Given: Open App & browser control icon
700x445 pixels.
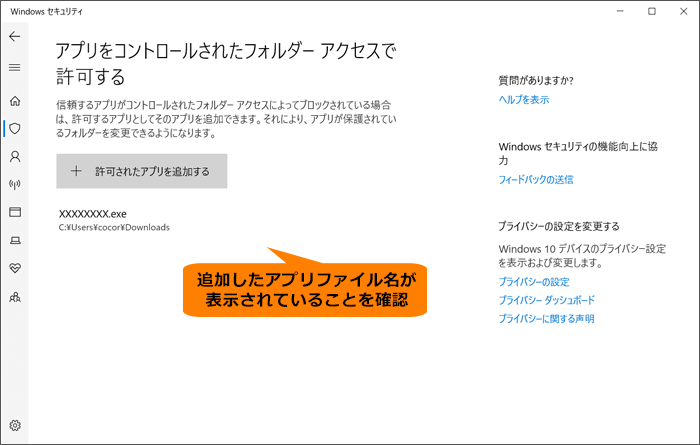Looking at the screenshot, I should (15, 212).
